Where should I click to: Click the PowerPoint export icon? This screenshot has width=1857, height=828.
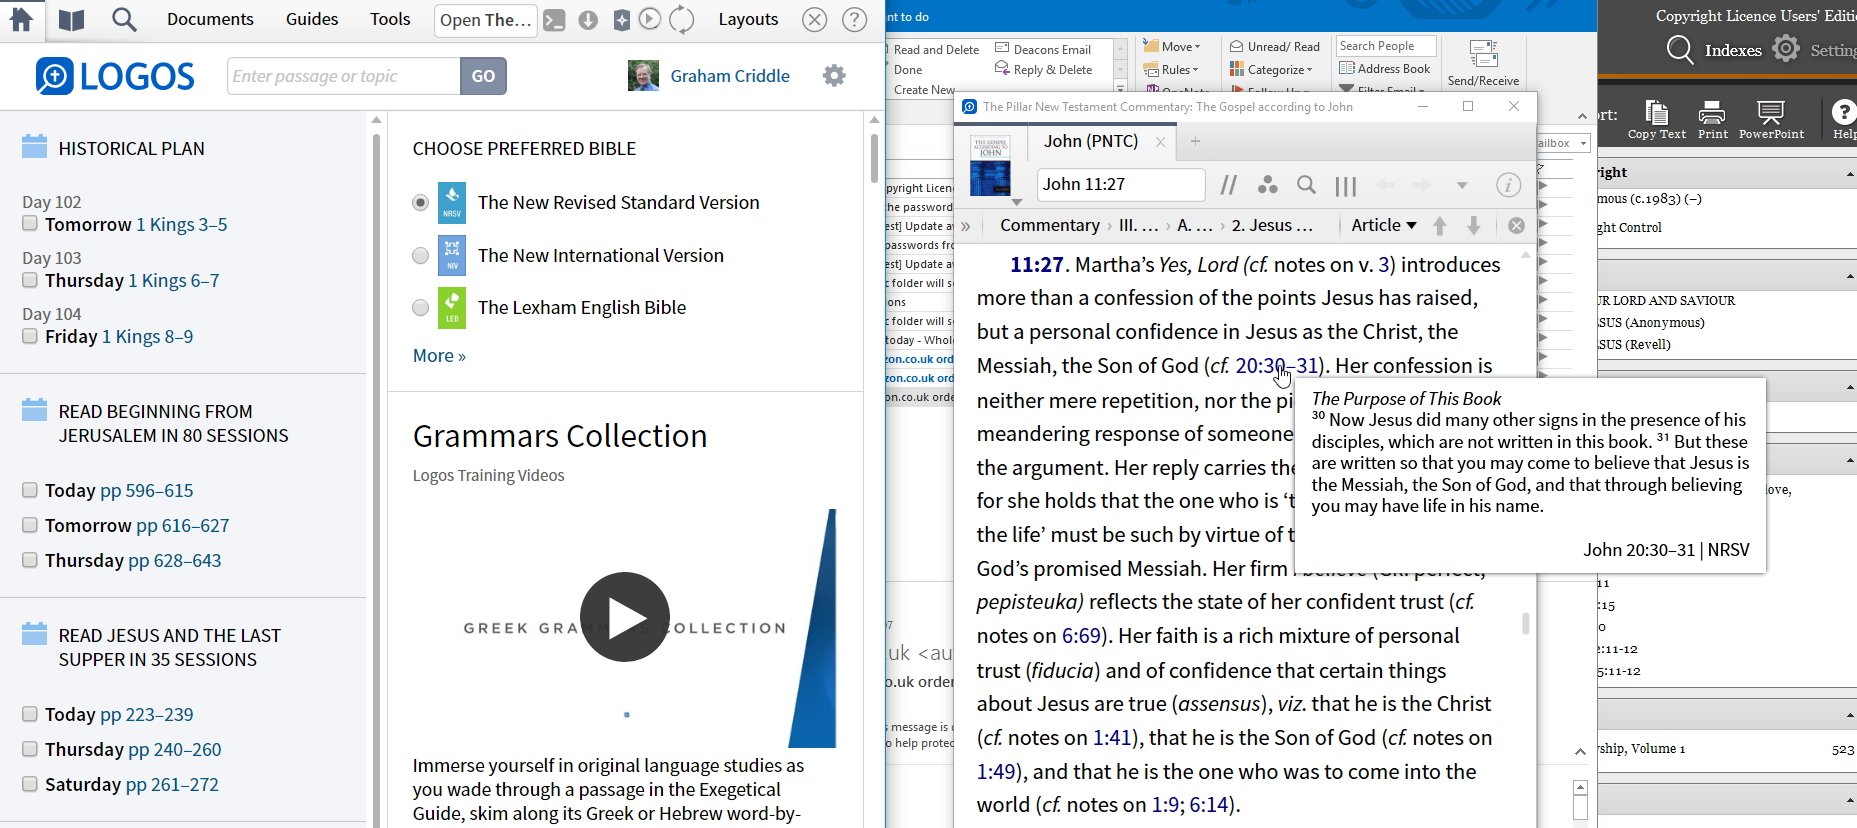tap(1771, 119)
